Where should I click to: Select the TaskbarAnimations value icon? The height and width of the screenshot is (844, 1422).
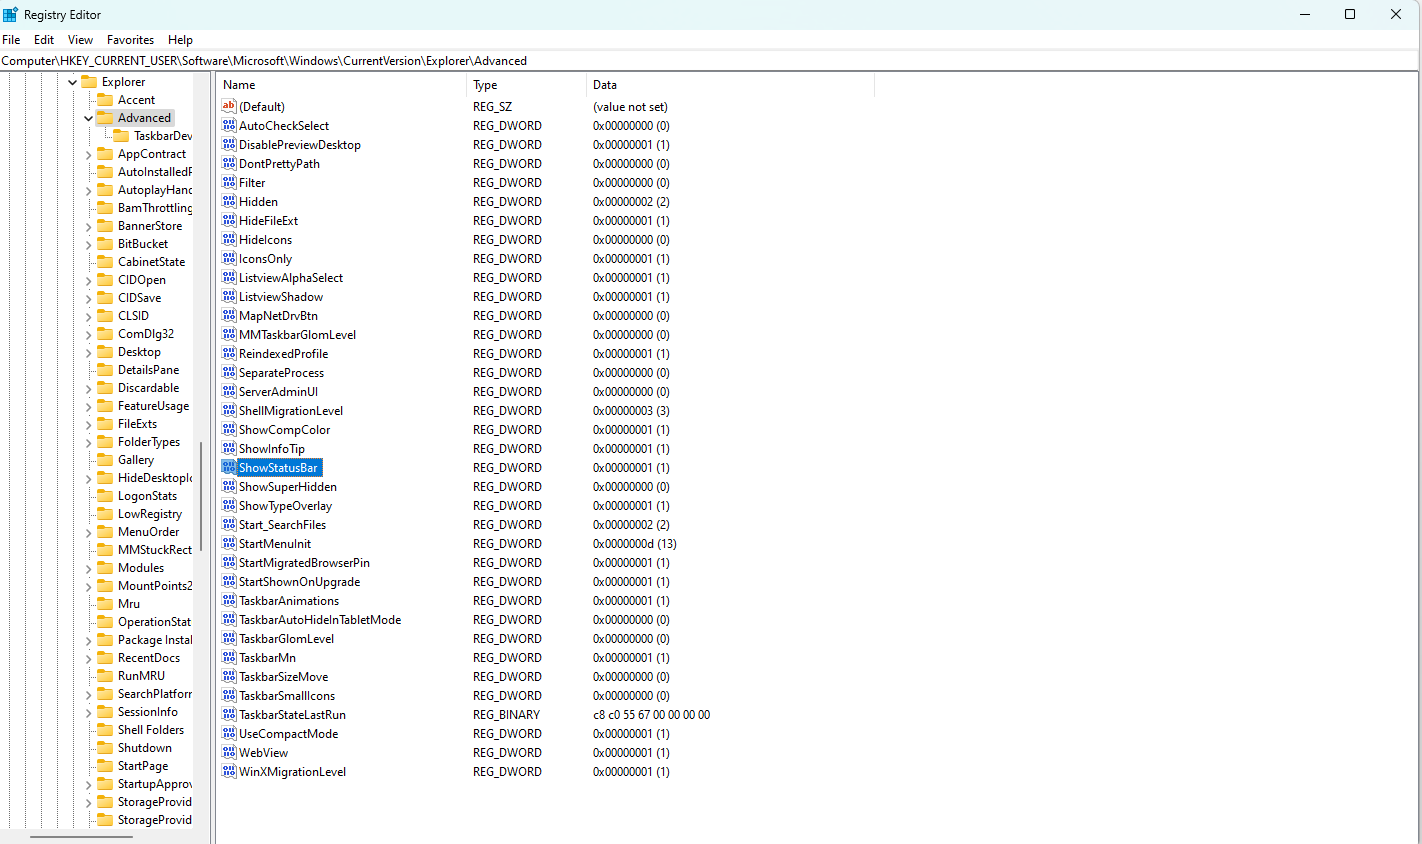pyautogui.click(x=228, y=600)
